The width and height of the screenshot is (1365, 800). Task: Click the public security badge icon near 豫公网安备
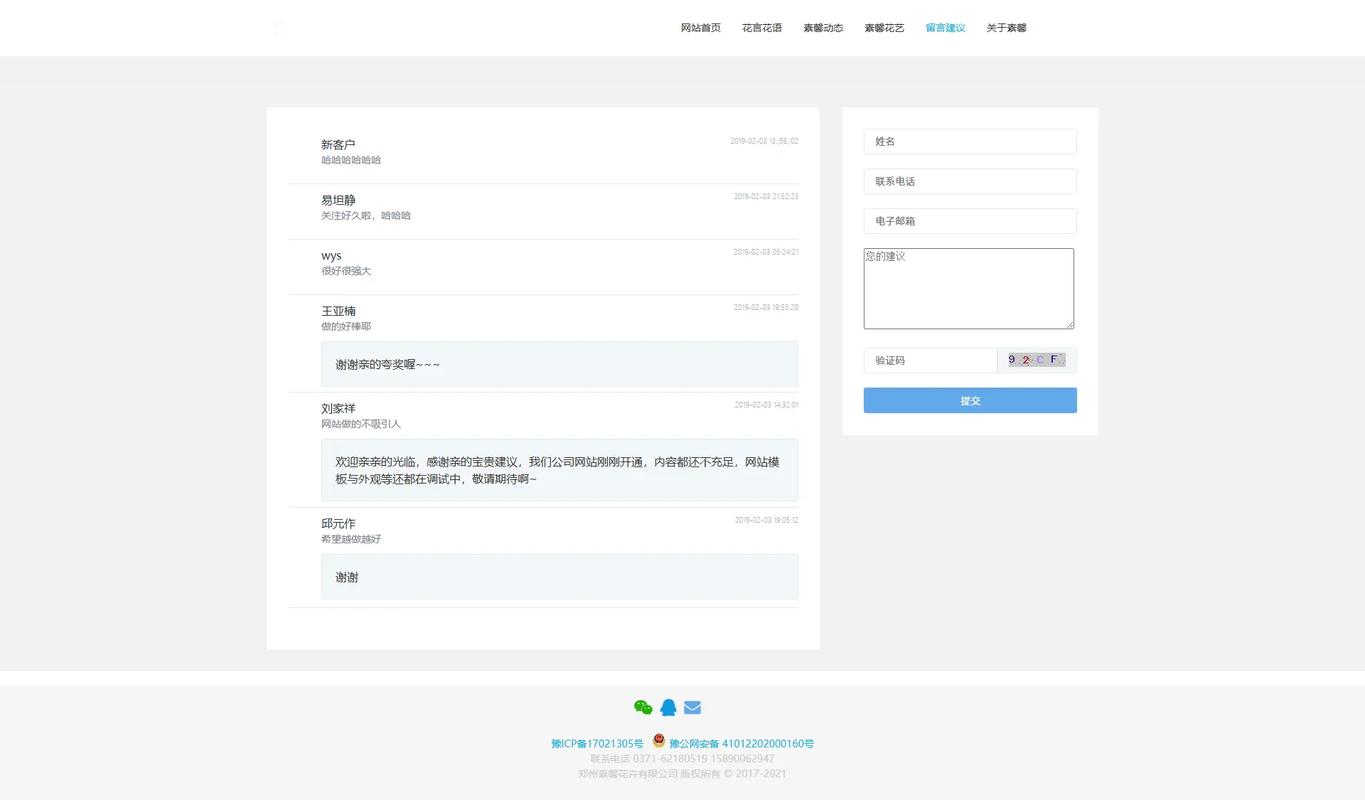tap(658, 741)
